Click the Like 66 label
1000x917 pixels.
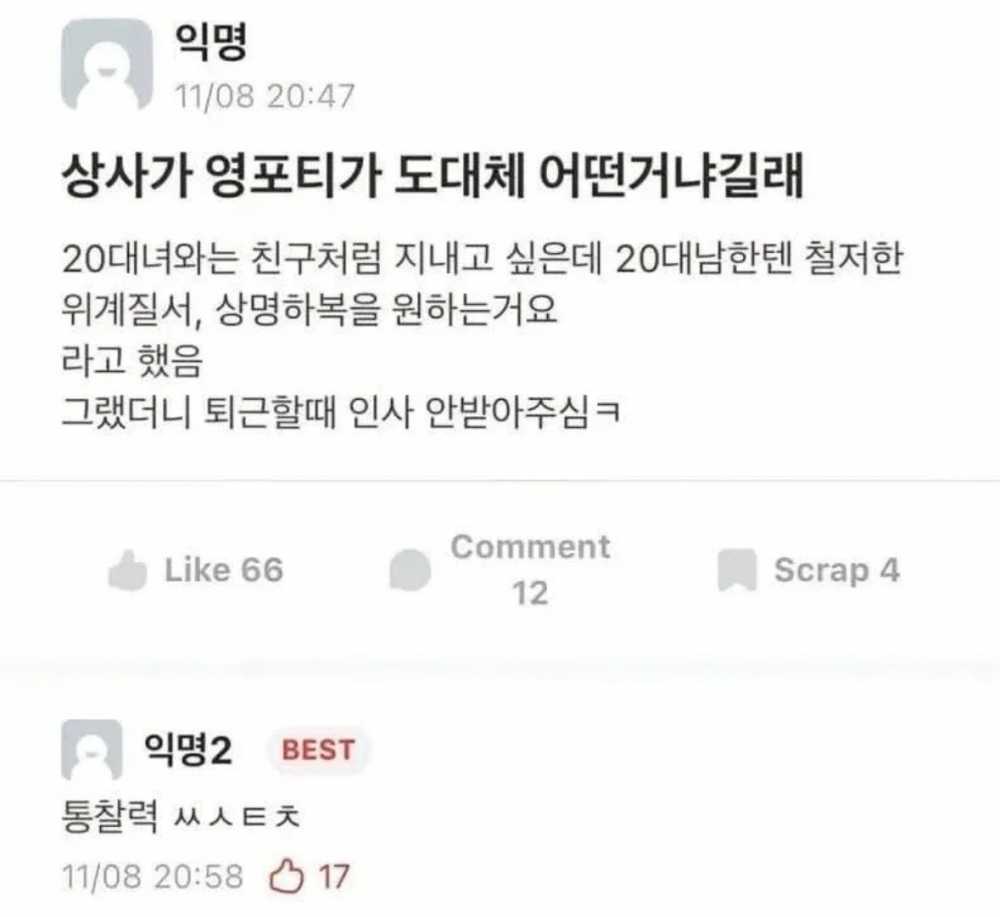pos(224,570)
